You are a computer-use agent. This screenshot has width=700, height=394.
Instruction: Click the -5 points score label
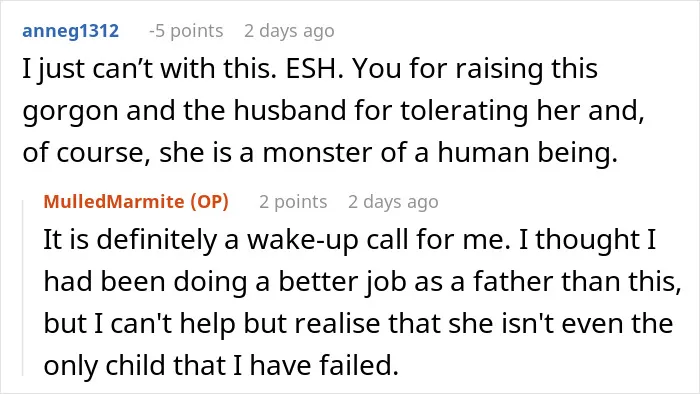coord(186,31)
